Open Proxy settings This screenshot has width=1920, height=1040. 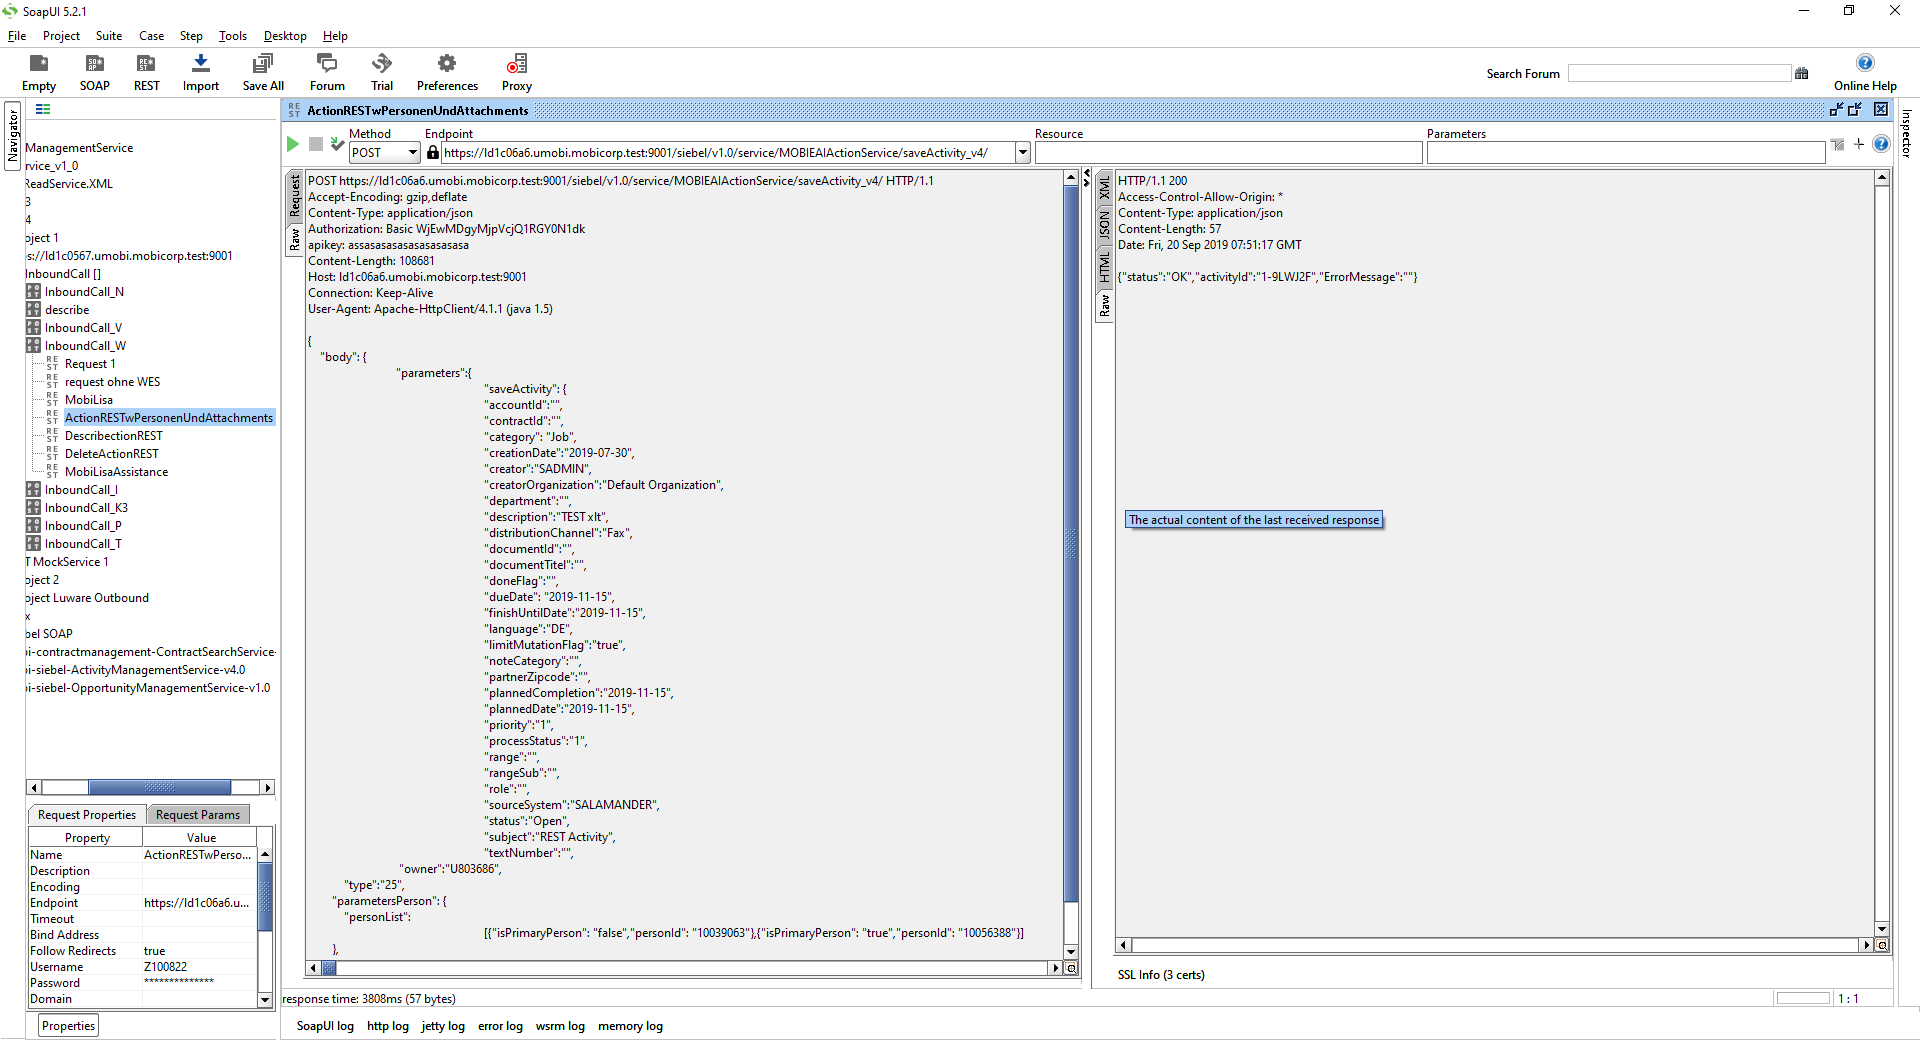coord(517,73)
